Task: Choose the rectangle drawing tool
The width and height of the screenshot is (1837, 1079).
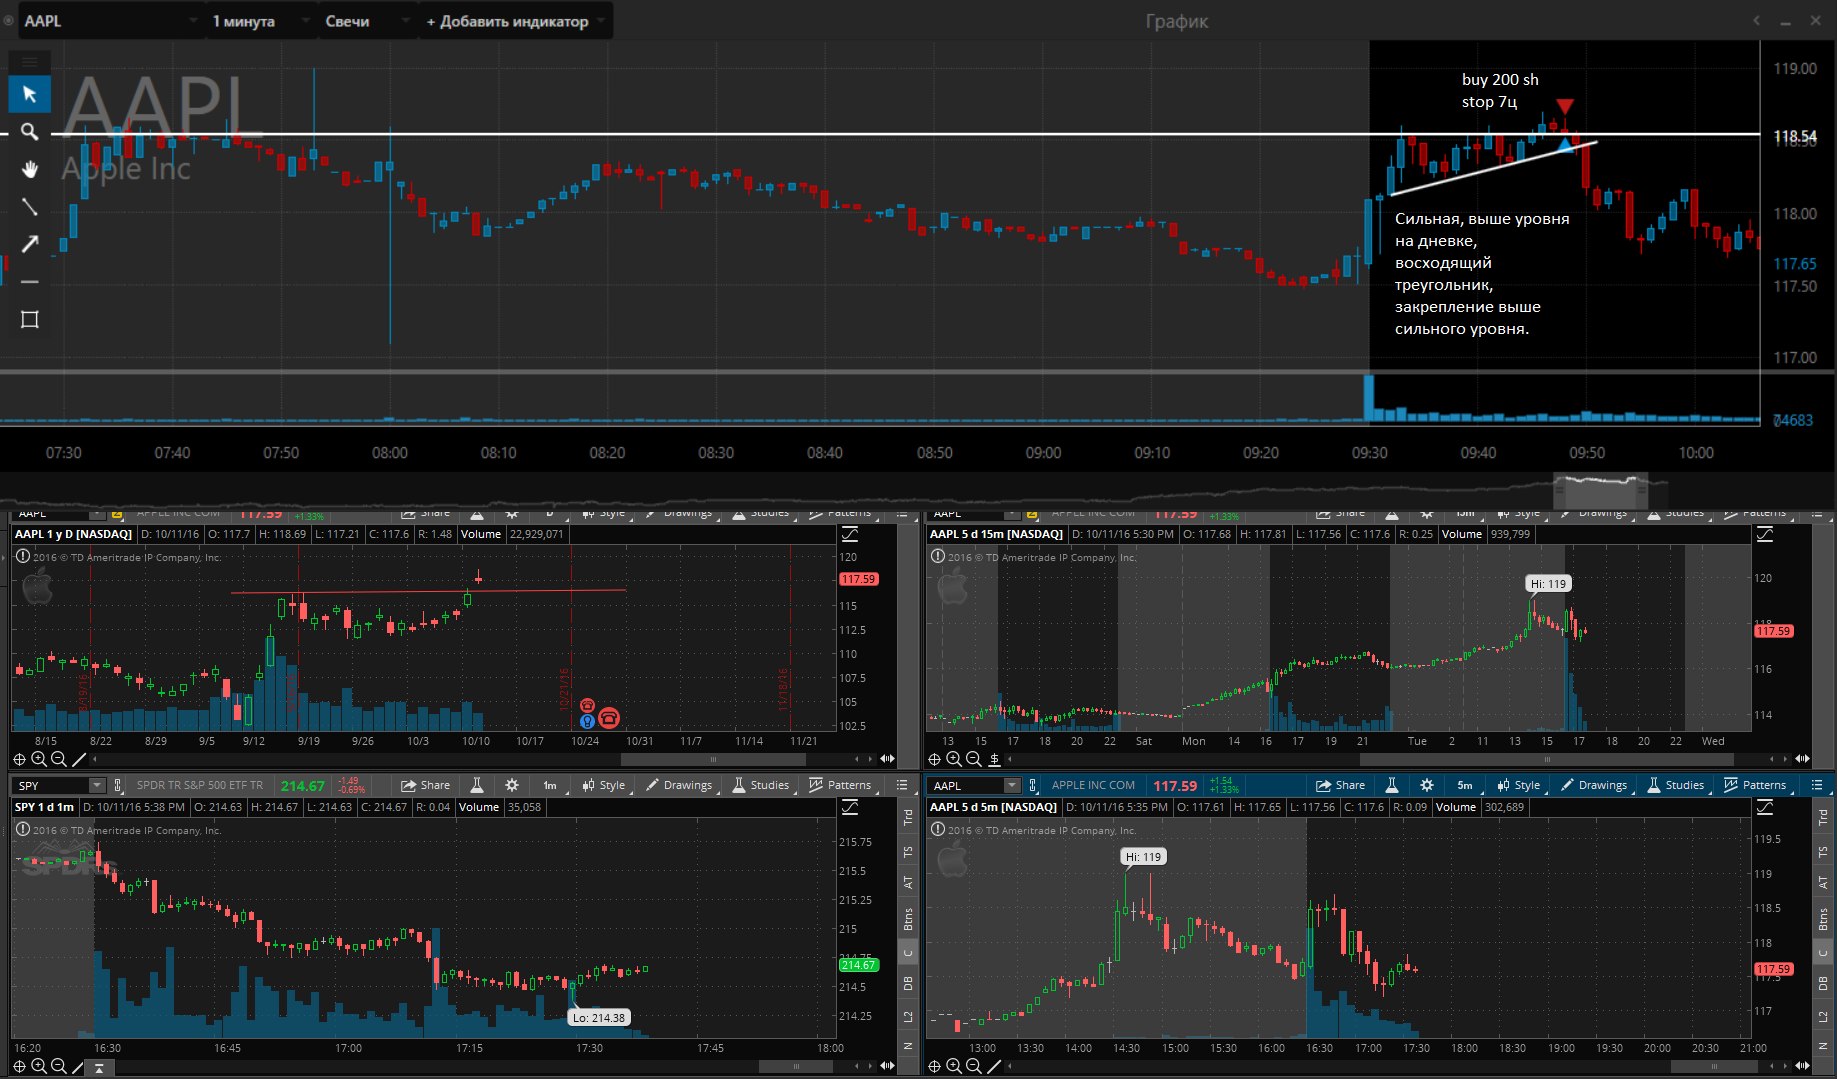Action: tap(29, 320)
